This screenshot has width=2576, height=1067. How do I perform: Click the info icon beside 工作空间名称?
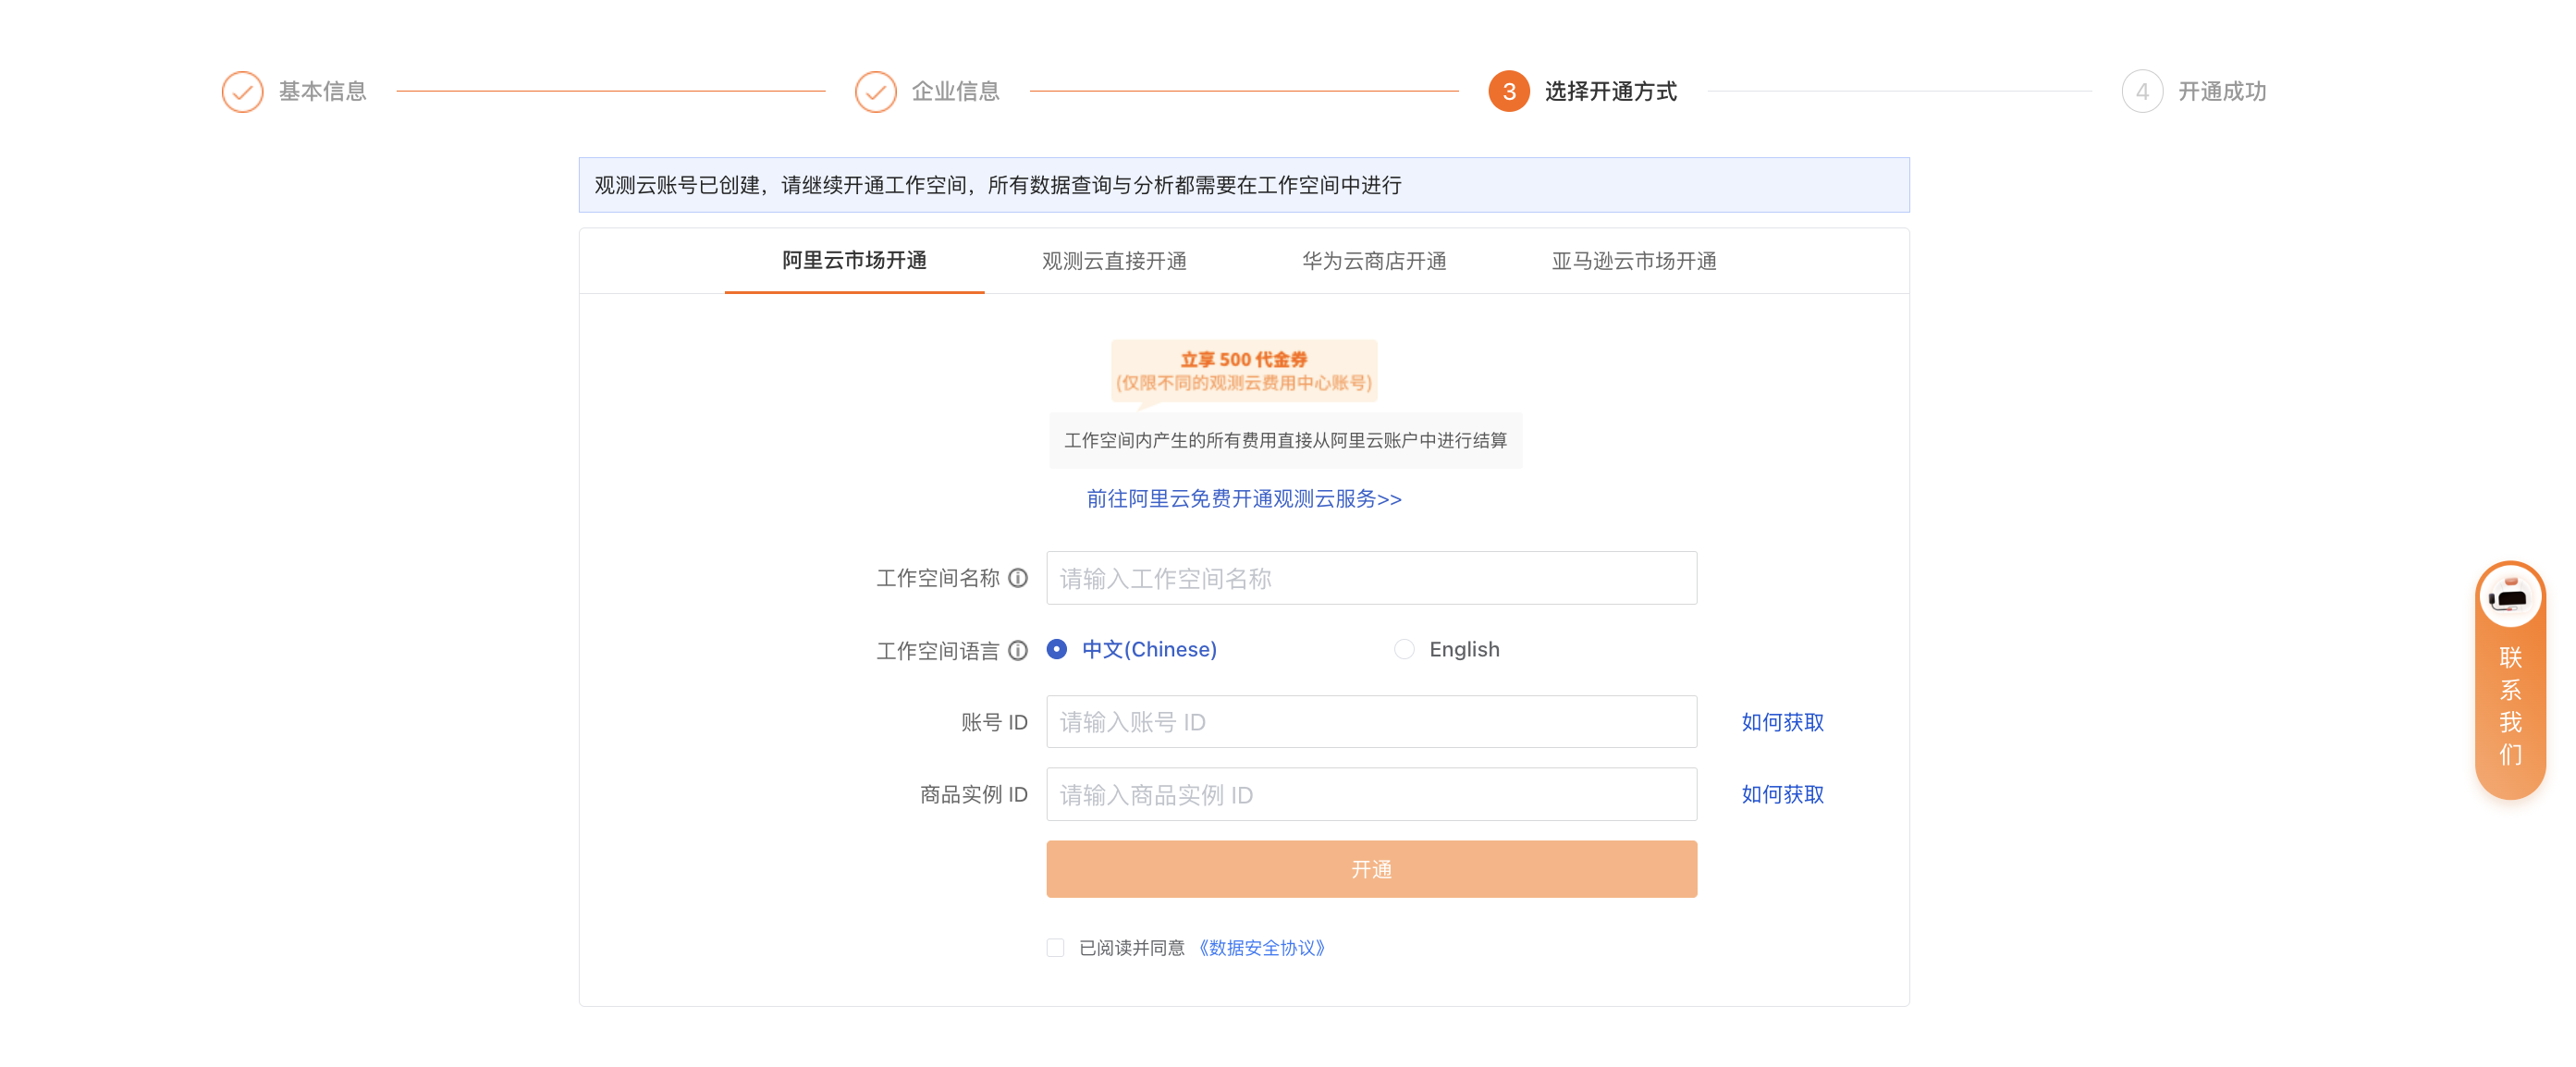[1017, 578]
